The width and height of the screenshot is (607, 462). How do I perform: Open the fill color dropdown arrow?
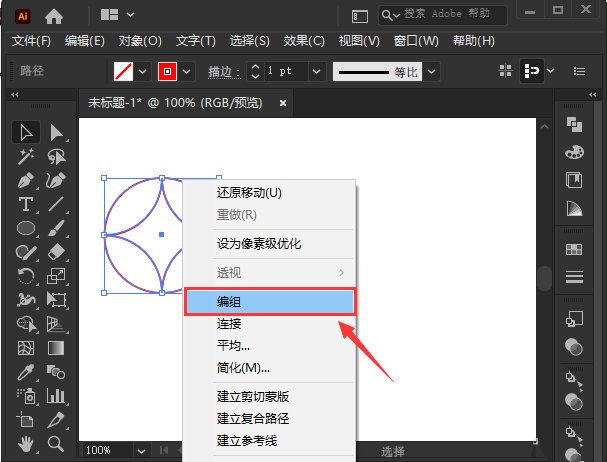(142, 72)
